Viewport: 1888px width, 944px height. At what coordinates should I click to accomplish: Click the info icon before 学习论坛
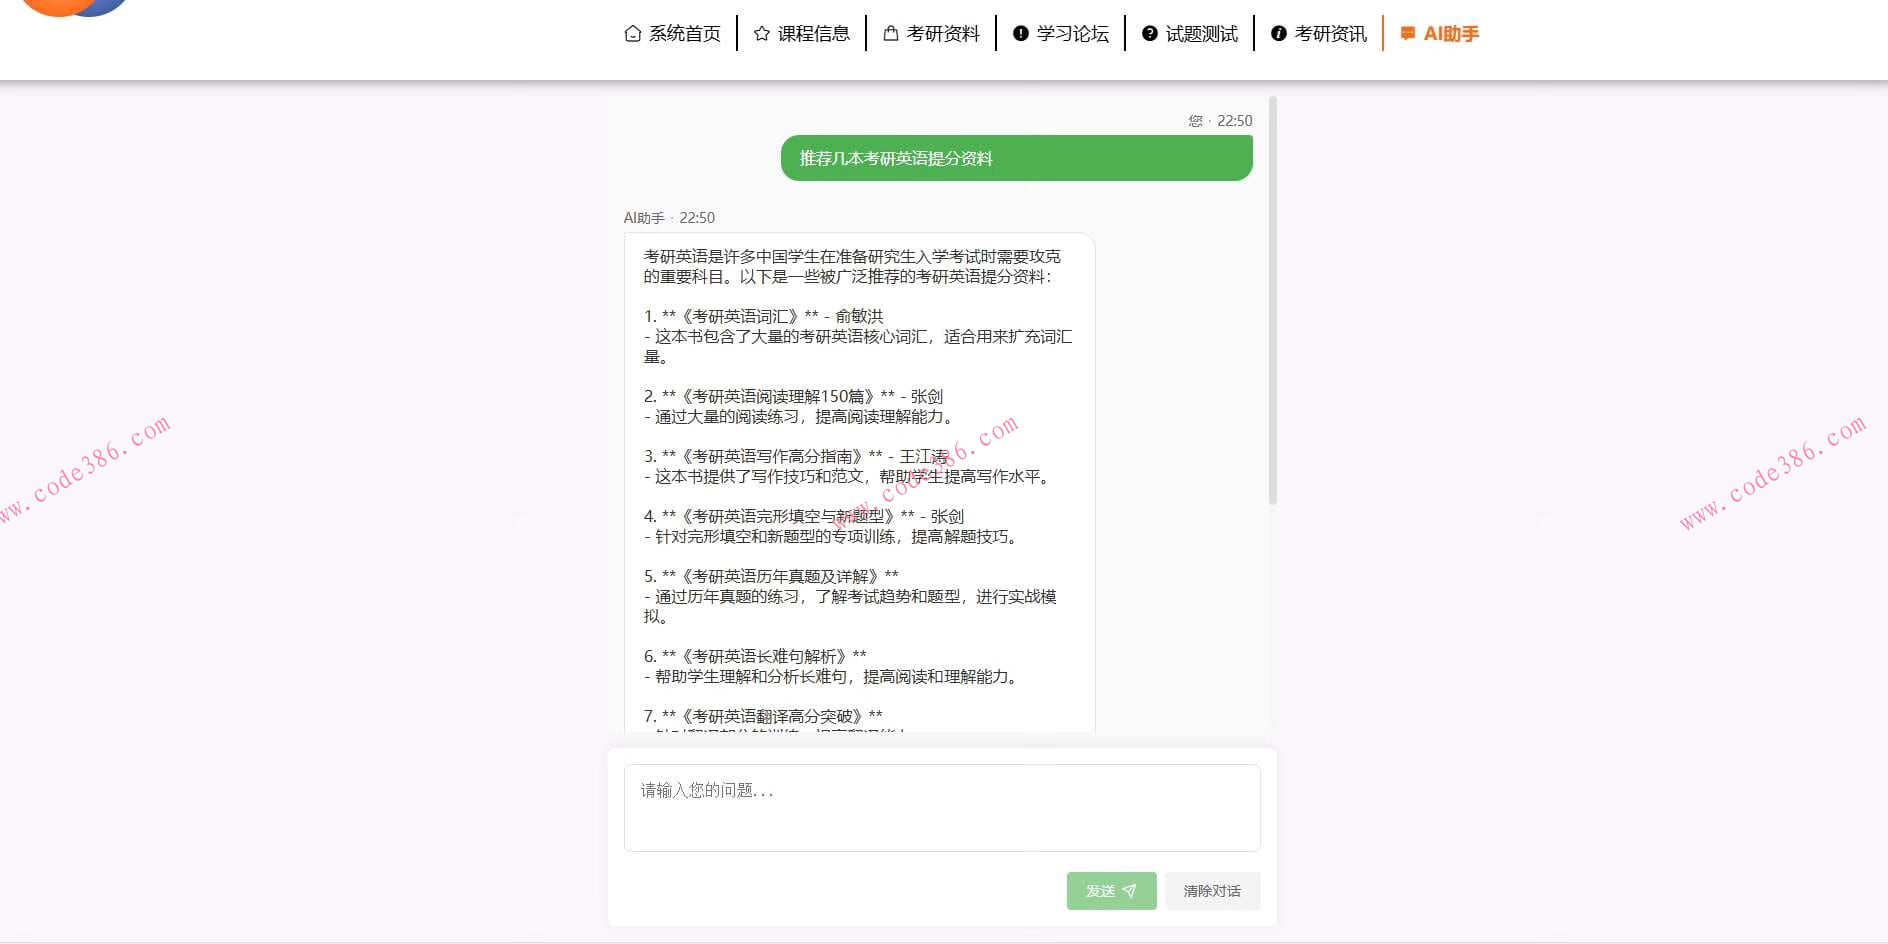point(1019,32)
